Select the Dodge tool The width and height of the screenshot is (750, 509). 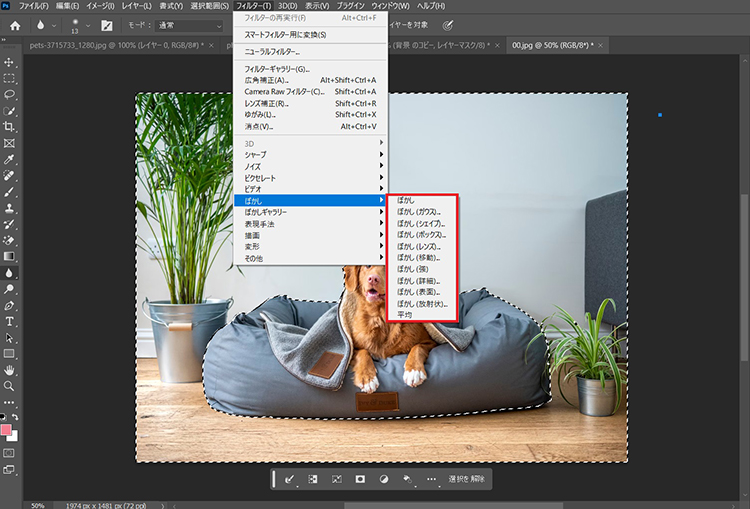point(9,289)
